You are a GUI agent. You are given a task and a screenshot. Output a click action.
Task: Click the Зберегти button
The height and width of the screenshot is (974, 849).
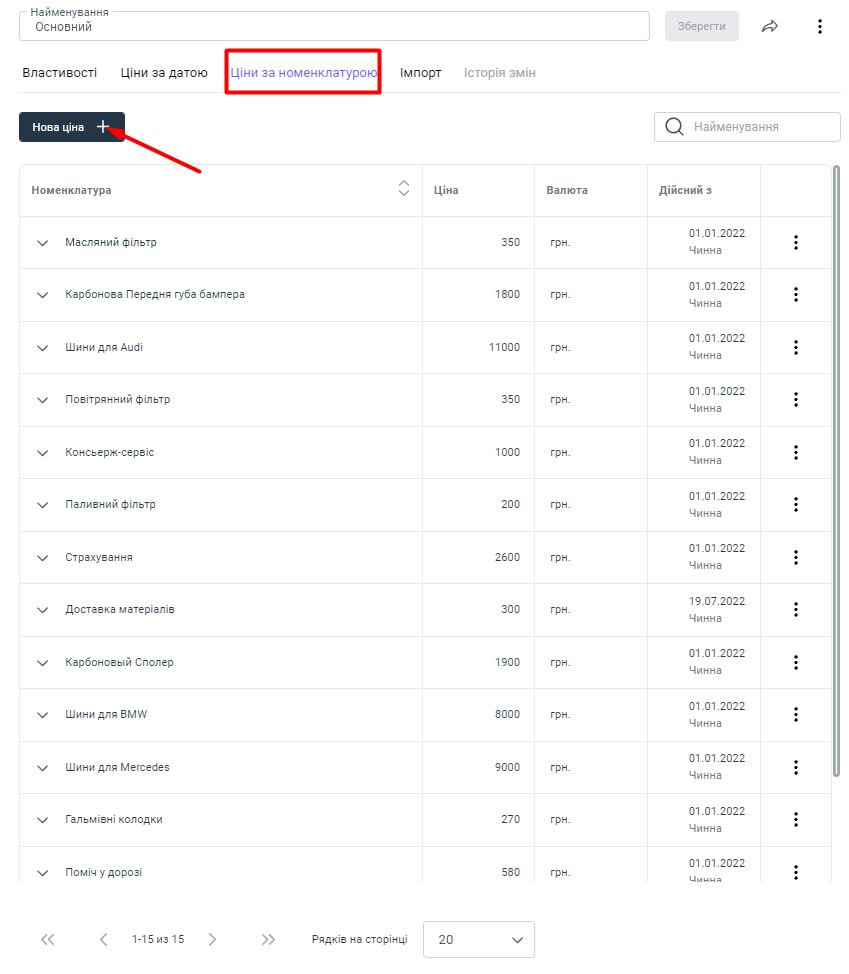[x=702, y=26]
